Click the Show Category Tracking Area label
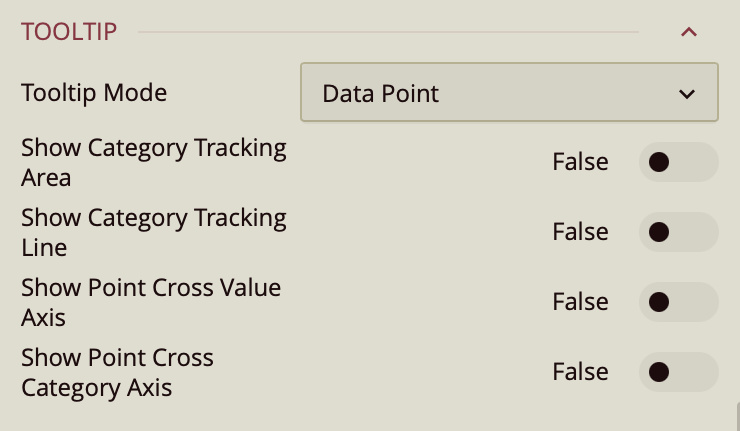Screen dimensions: 740x431 (153, 162)
